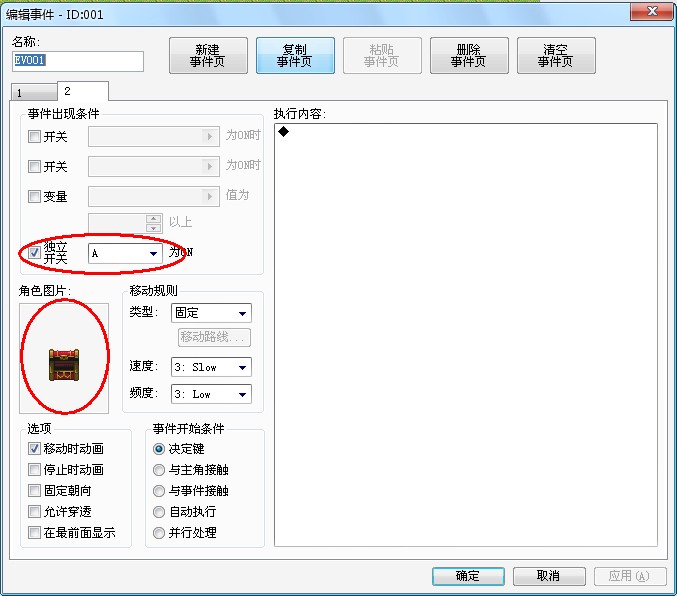Select event page tab 2

[x=82, y=91]
